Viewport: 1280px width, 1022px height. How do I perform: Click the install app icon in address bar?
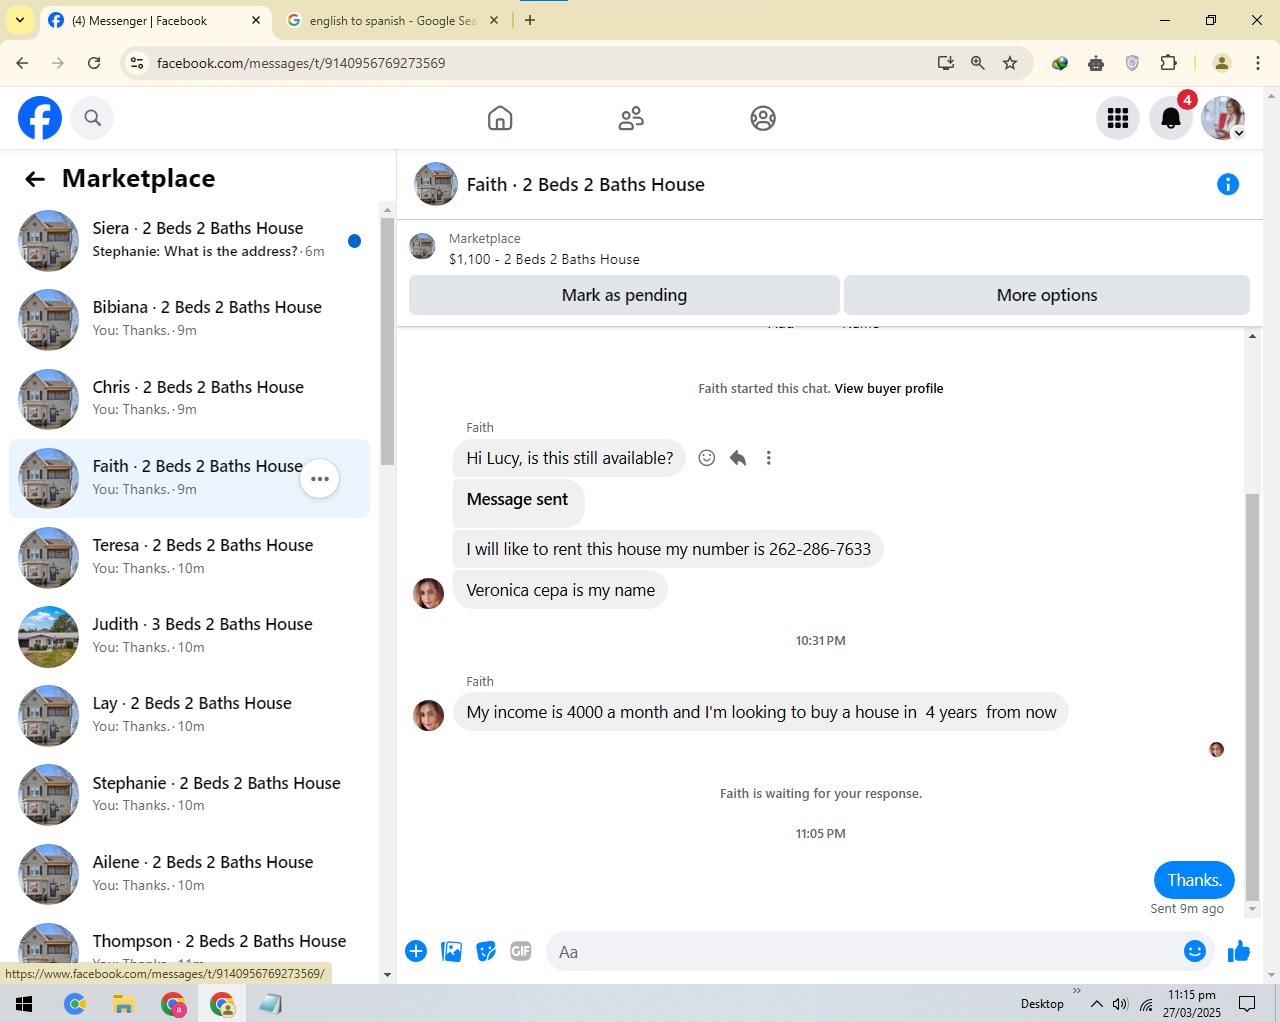pyautogui.click(x=946, y=63)
